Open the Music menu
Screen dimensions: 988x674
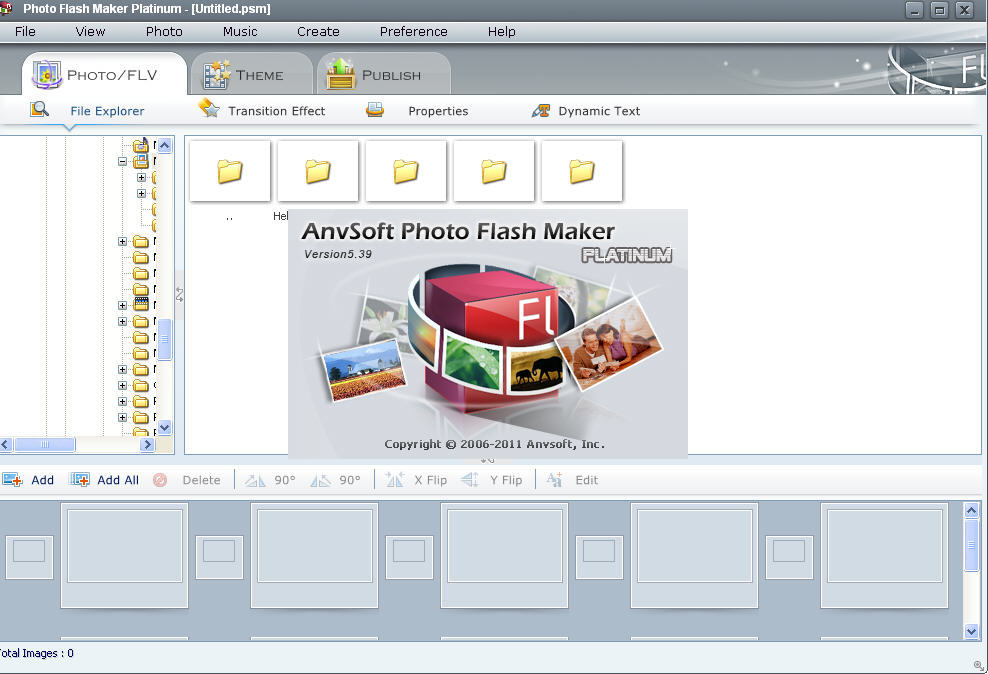tap(240, 31)
